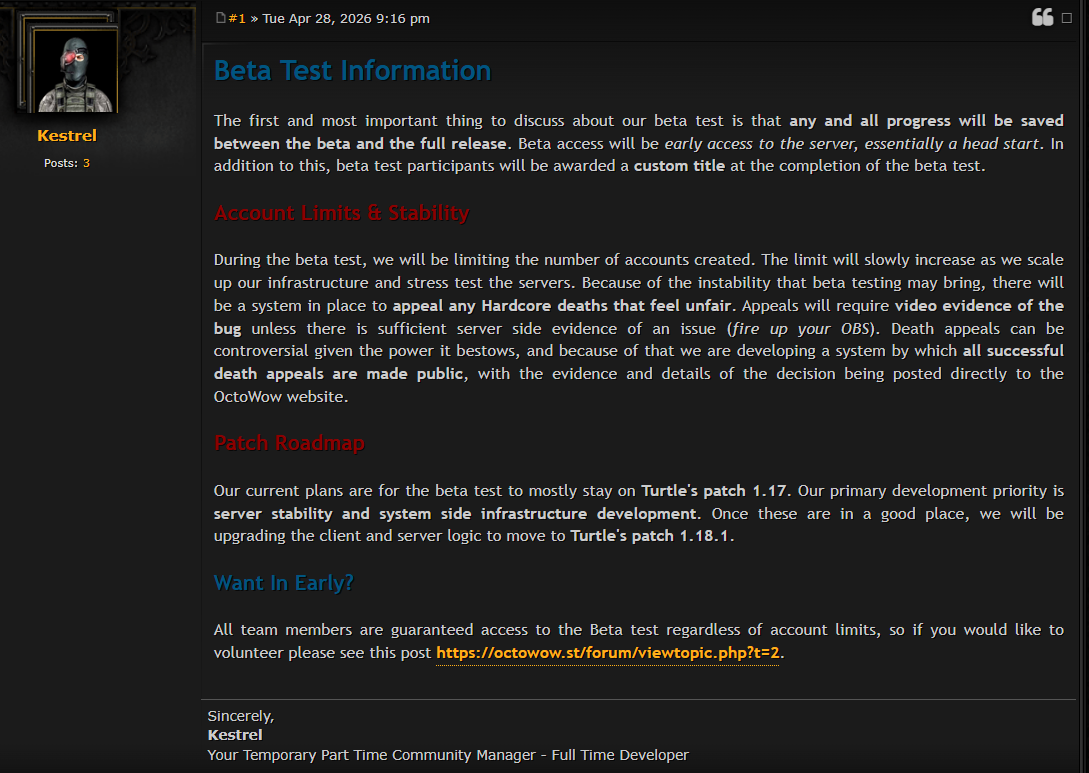Click the word Sincerely in signature
Viewport: 1089px width, 773px height.
[239, 716]
